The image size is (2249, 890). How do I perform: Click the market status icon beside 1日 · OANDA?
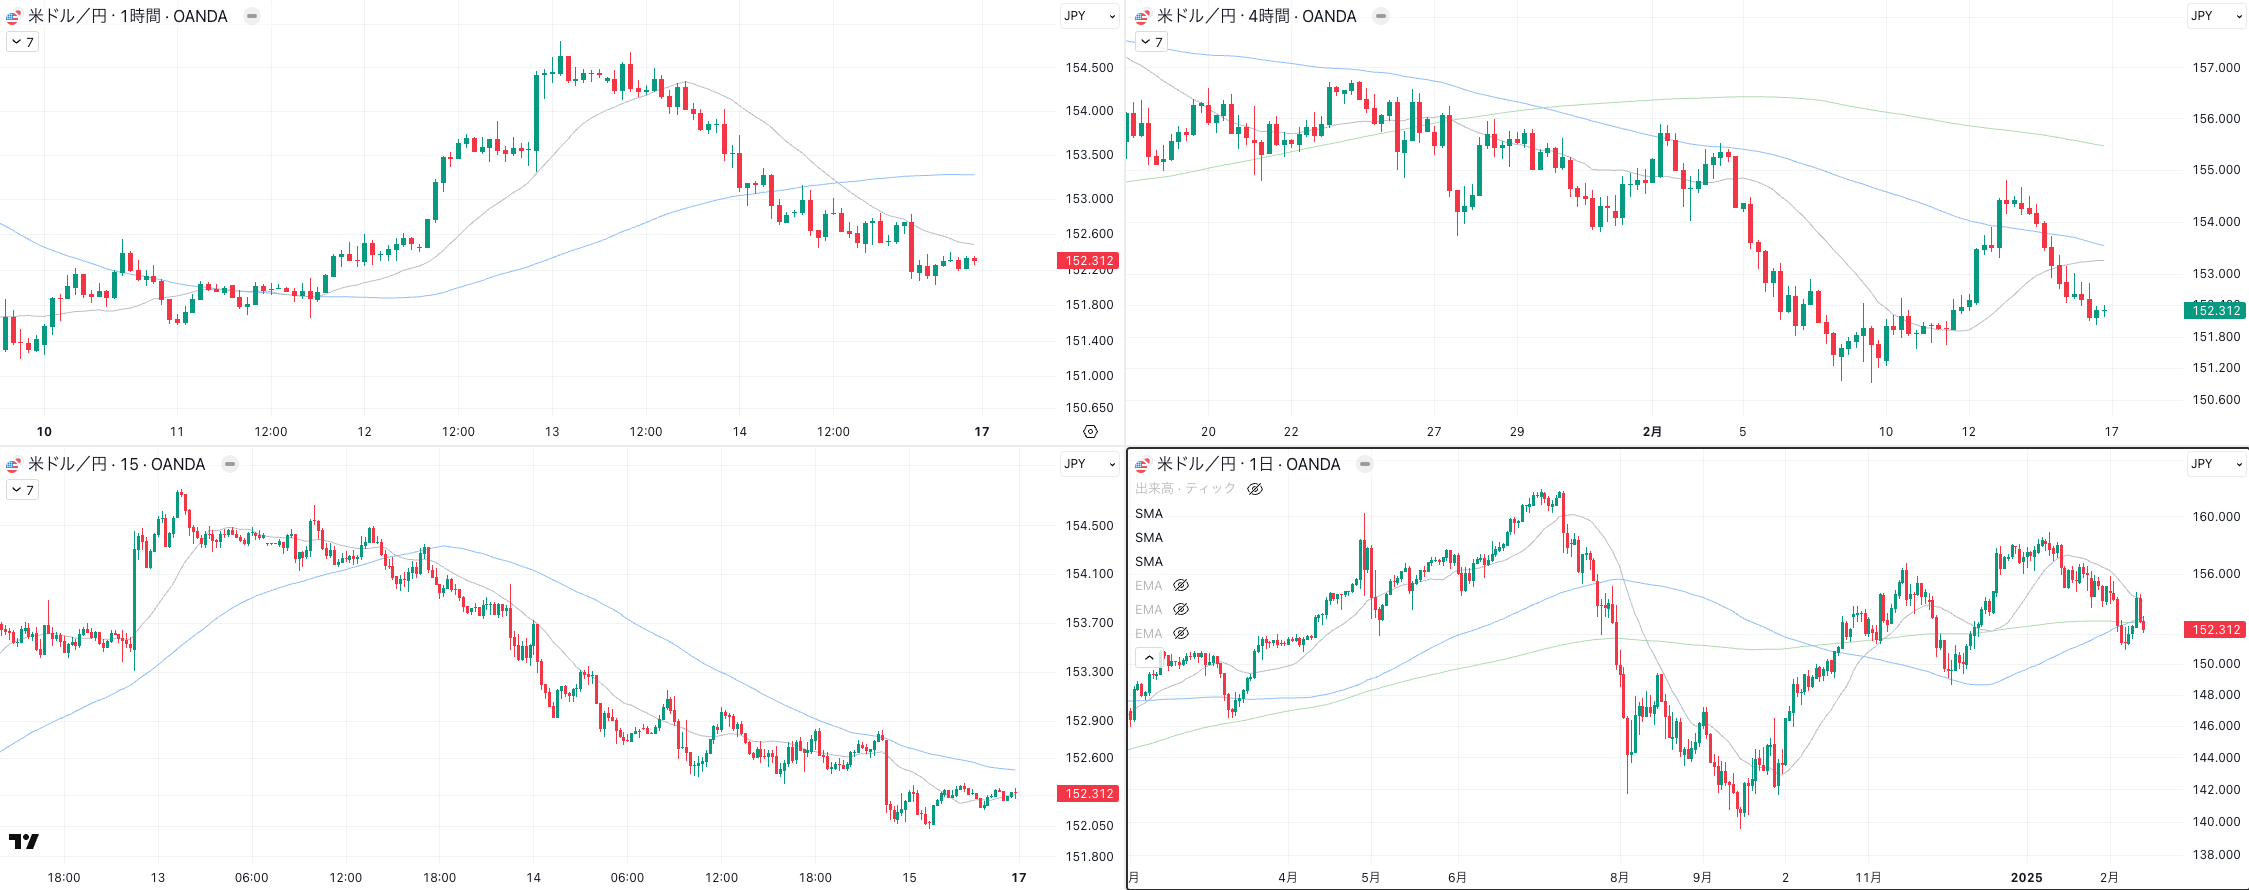1365,464
